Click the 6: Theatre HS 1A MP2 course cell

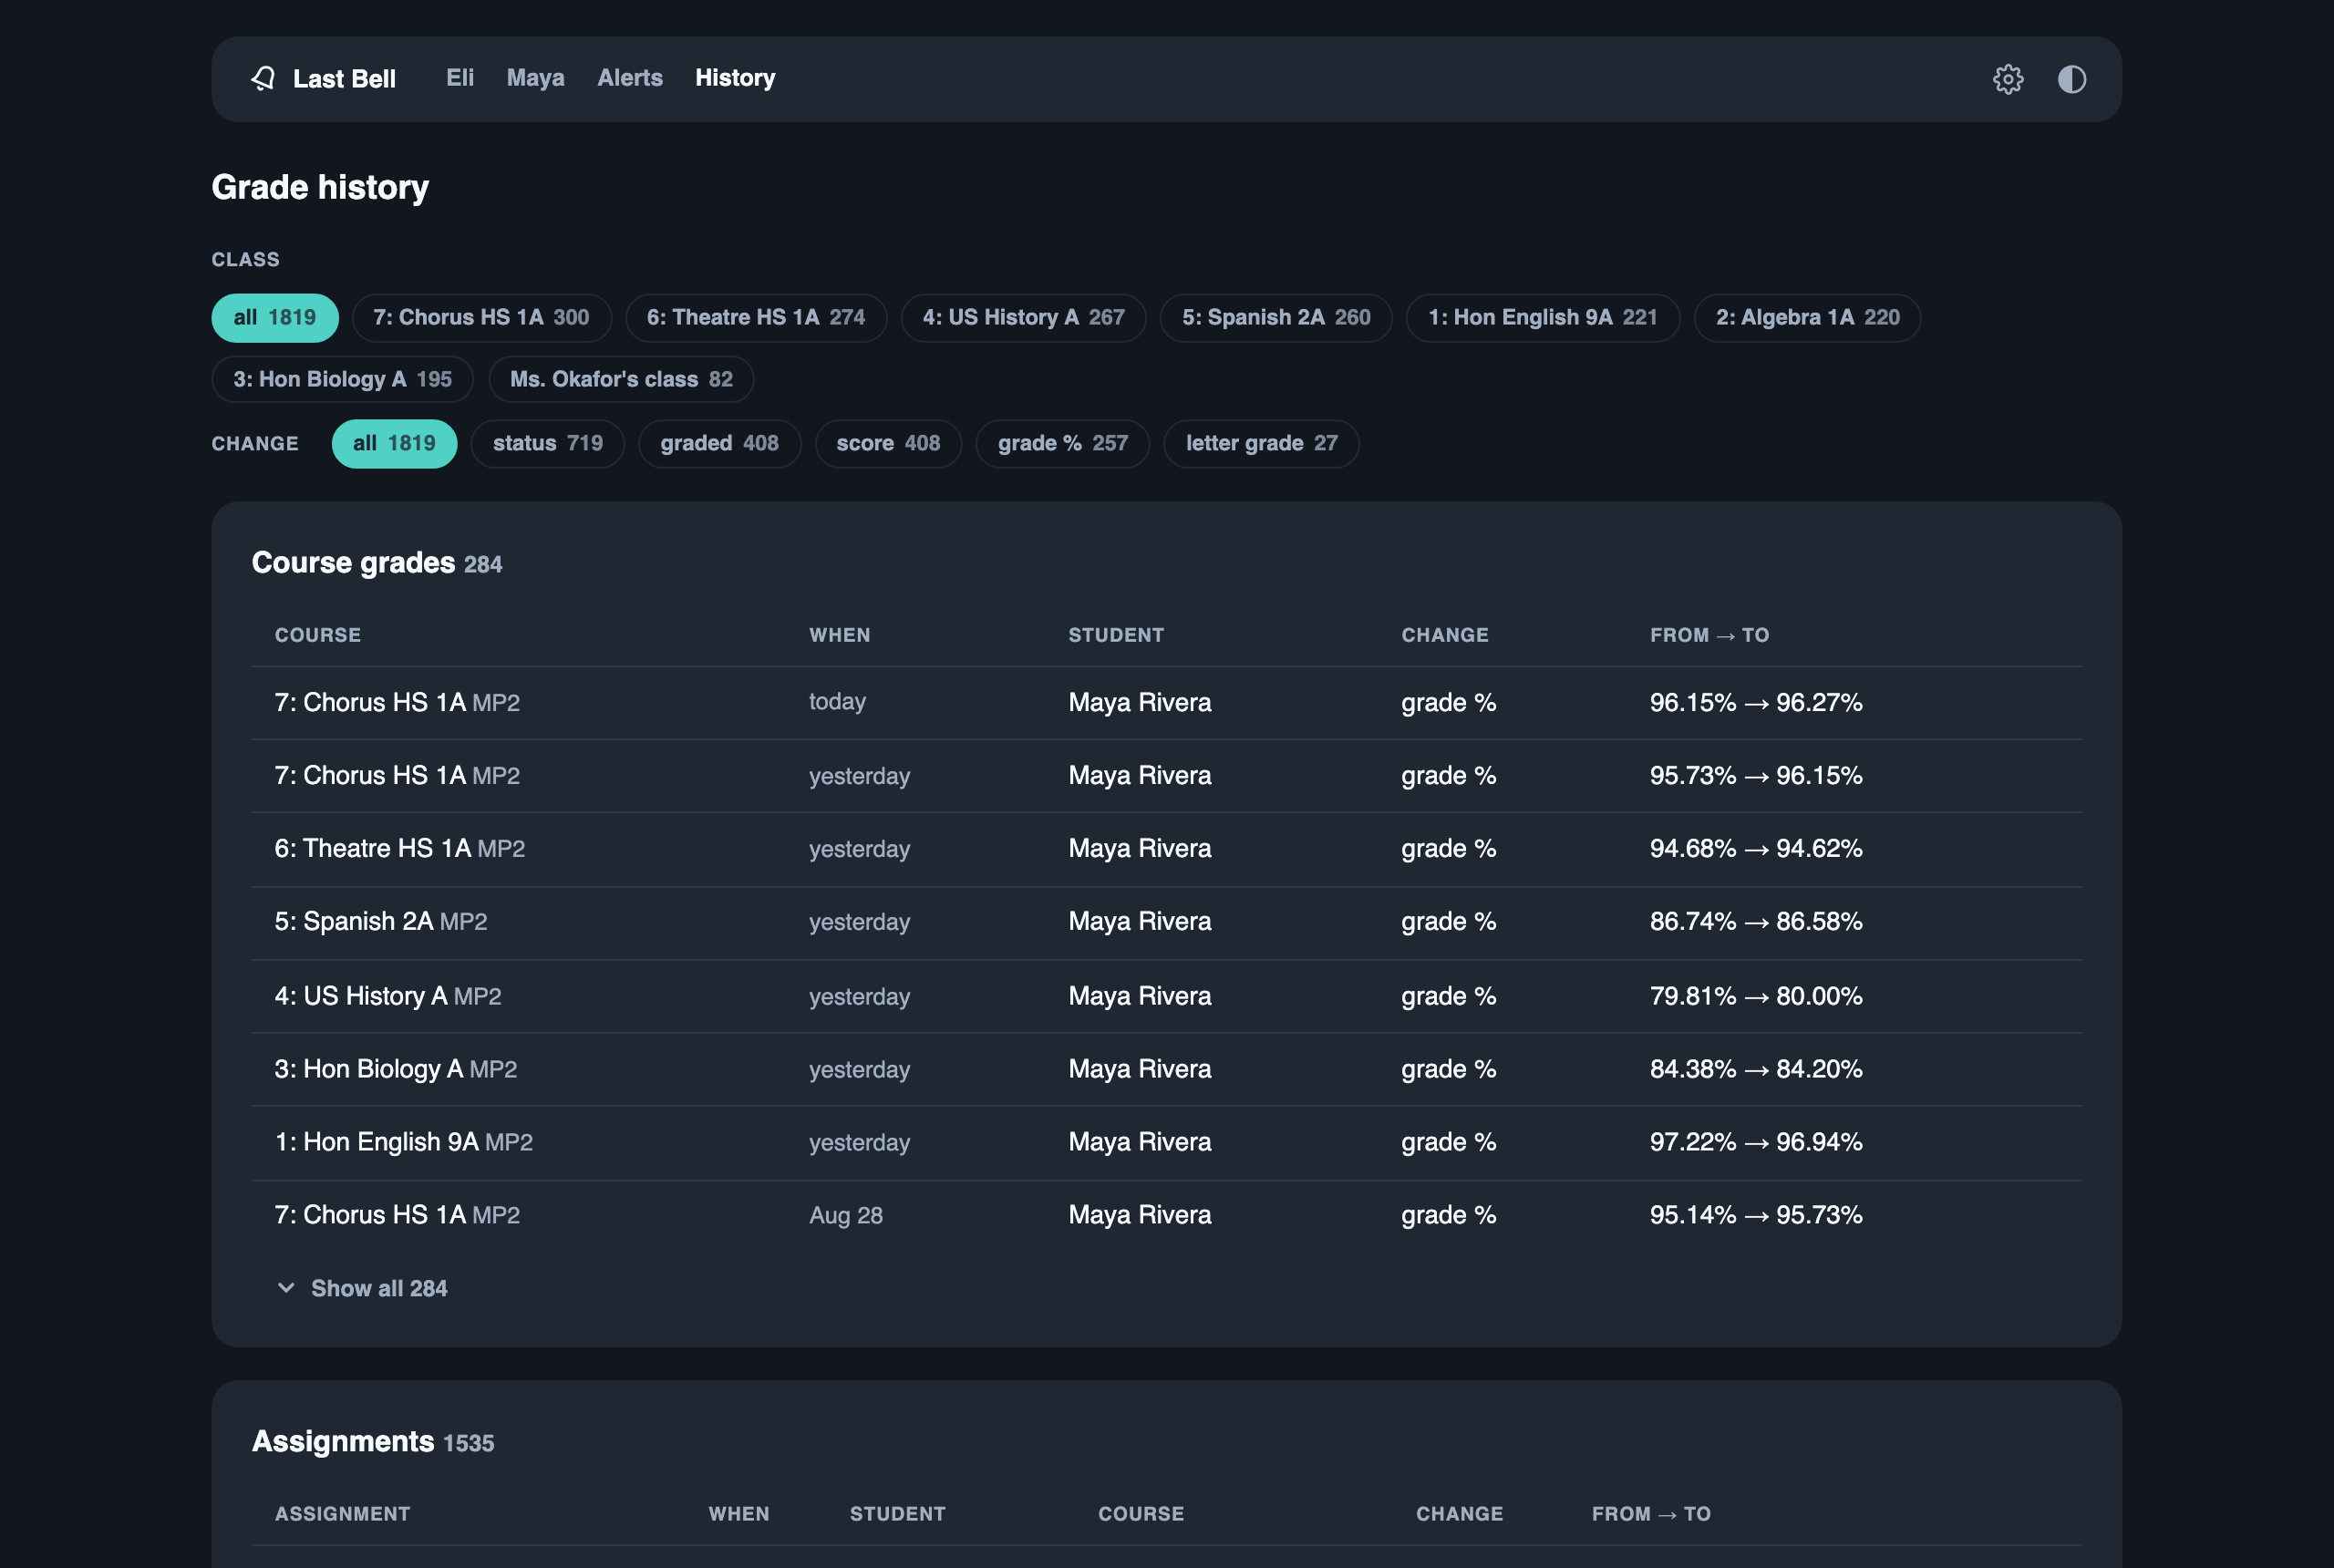tap(400, 848)
